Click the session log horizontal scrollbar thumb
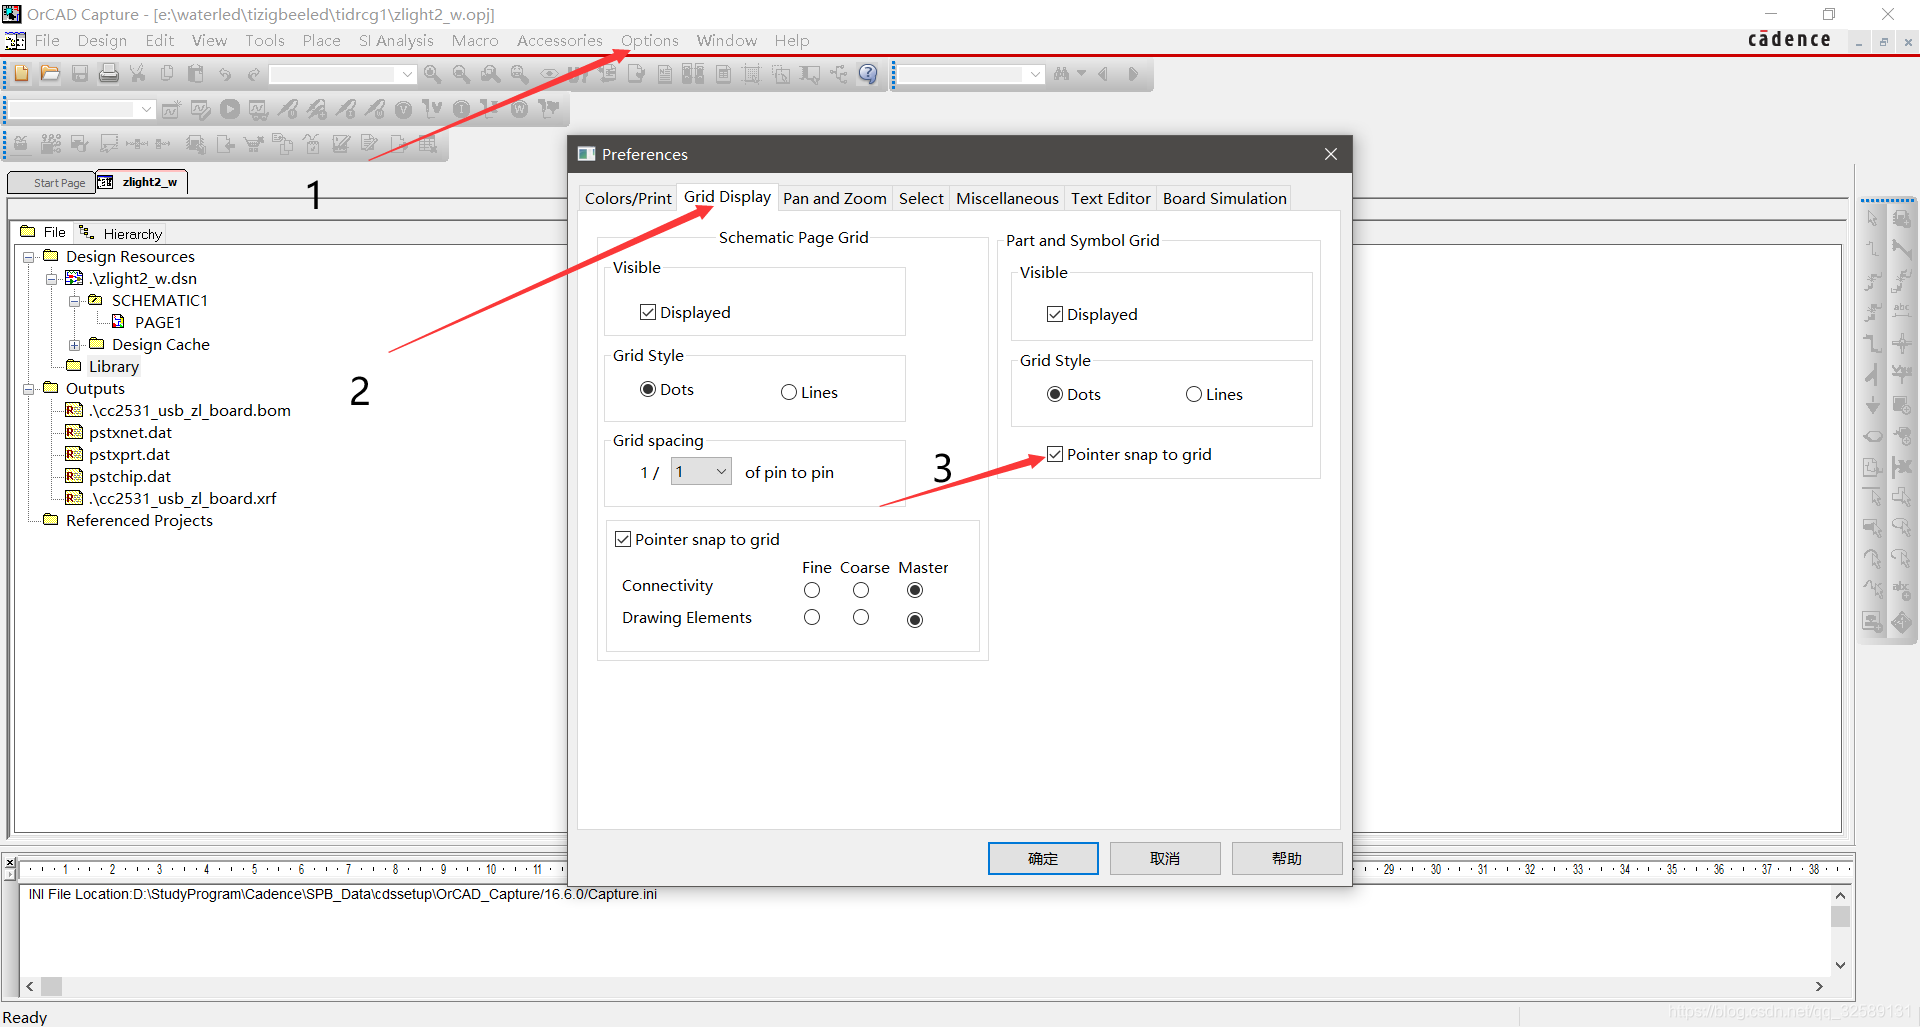 point(51,987)
